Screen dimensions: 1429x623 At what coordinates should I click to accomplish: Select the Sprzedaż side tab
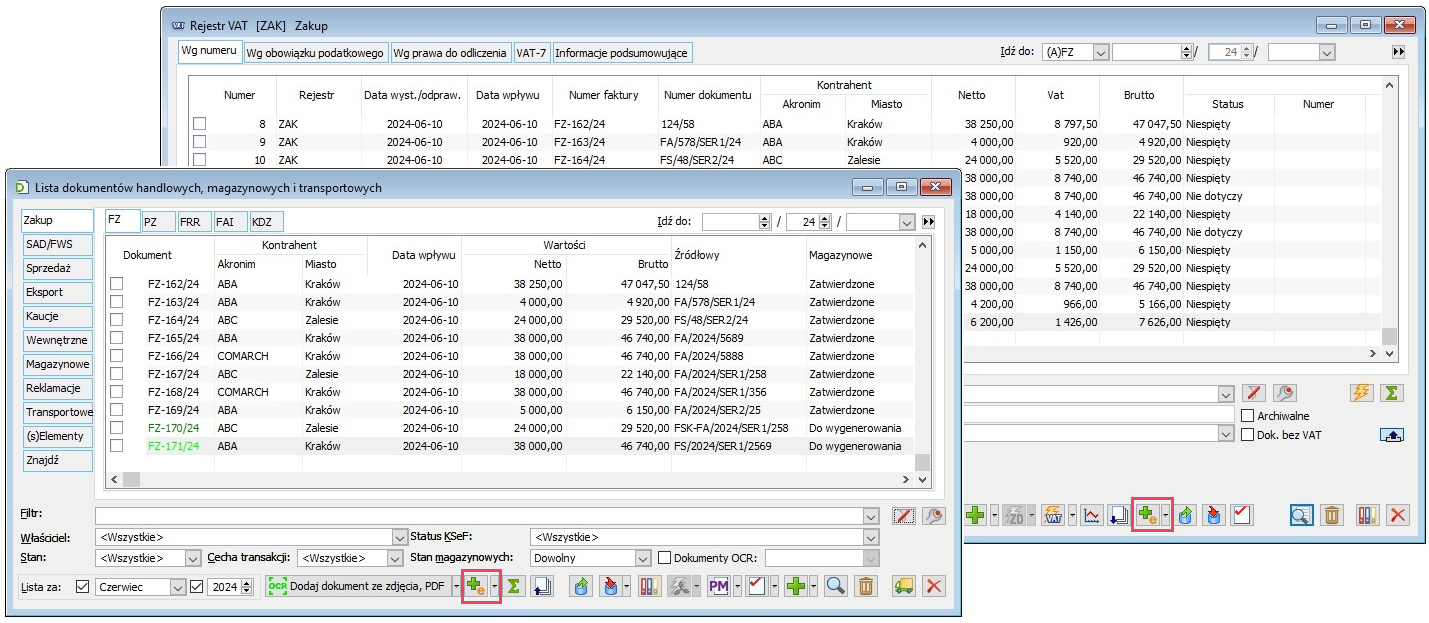pos(57,268)
